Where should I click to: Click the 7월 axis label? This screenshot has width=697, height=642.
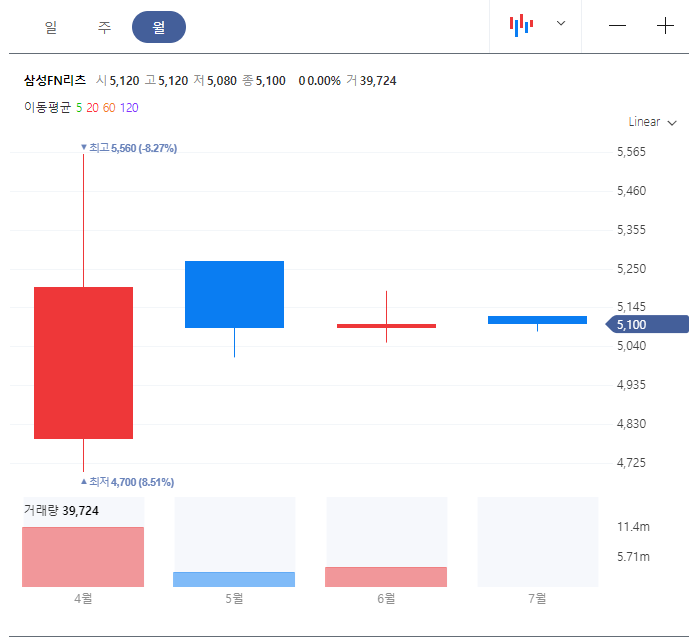coord(537,598)
